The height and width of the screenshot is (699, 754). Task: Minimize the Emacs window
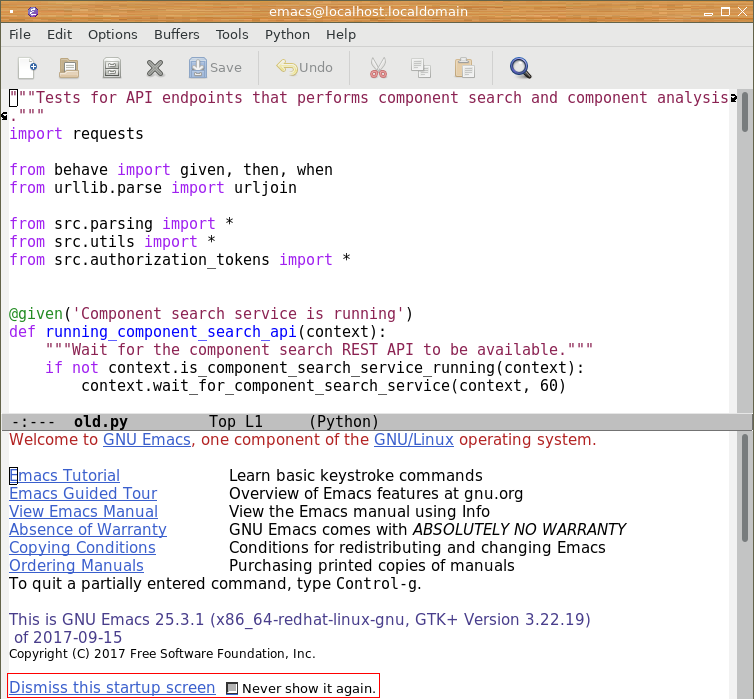pos(708,12)
